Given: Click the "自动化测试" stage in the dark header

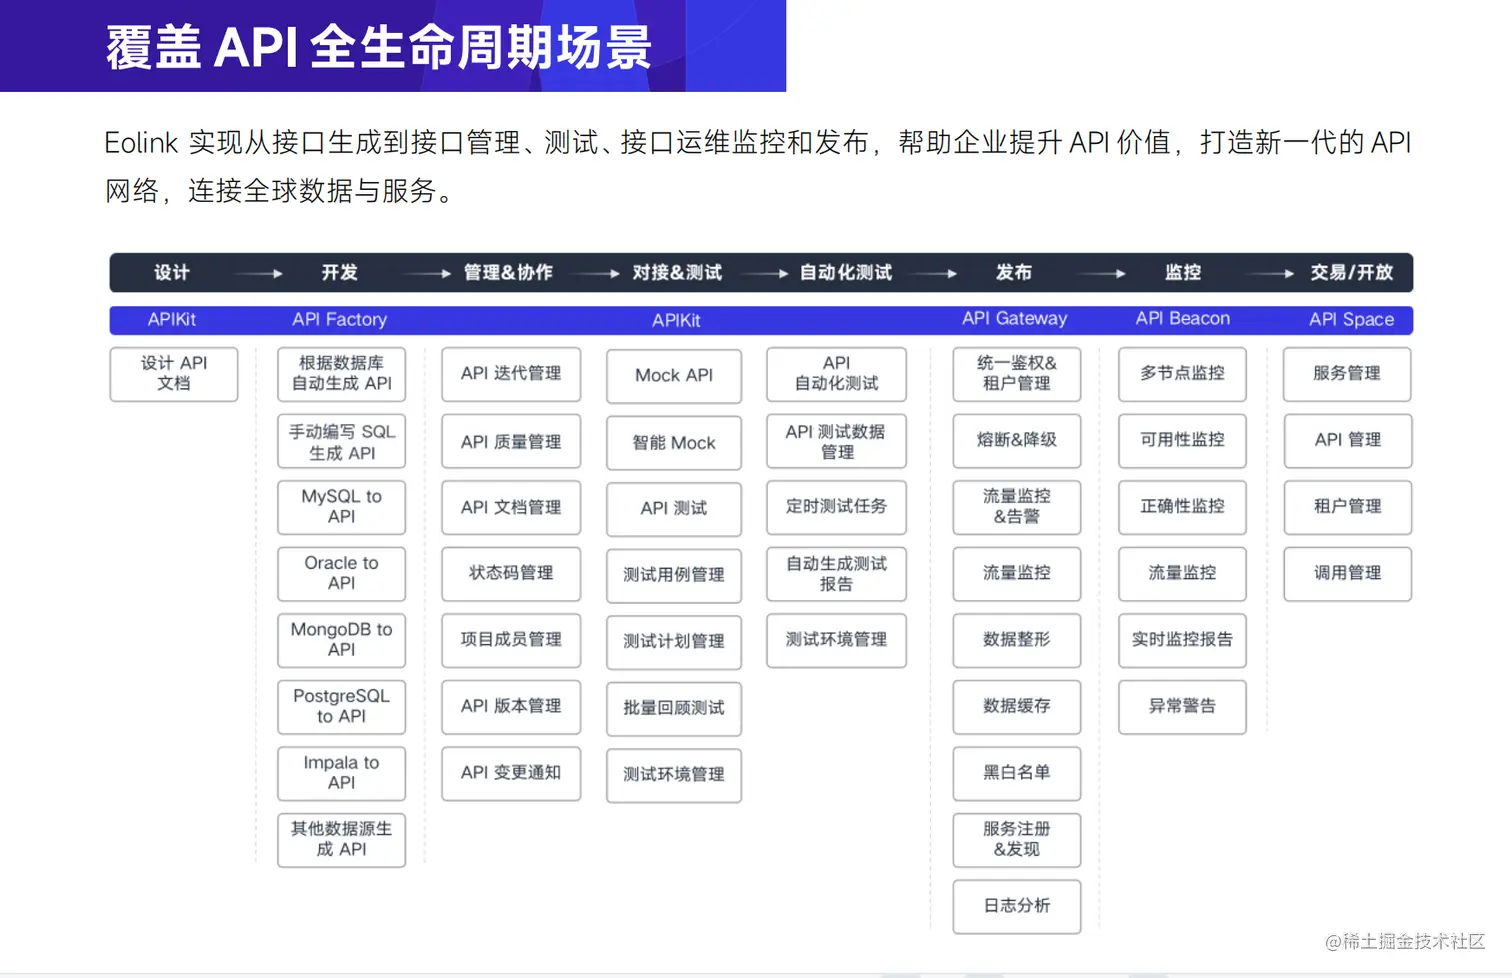Looking at the screenshot, I should [x=846, y=272].
